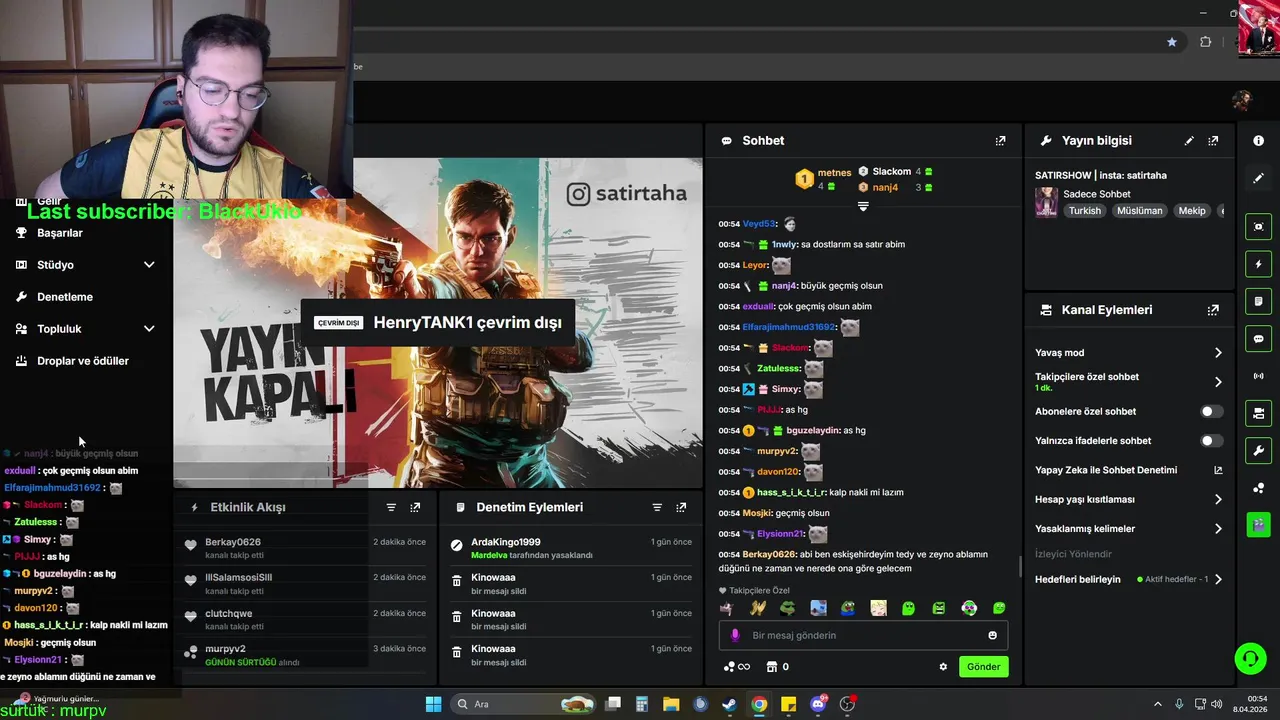Click the broadcast signal icon in right sidebar
The width and height of the screenshot is (1280, 720).
point(1258,376)
